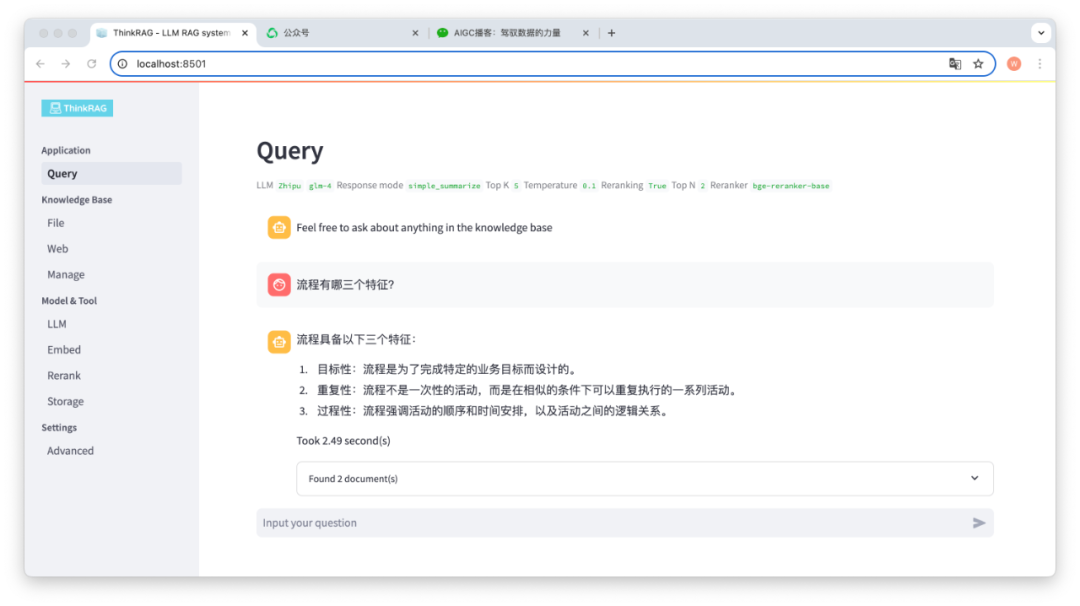Open a new browser tab with the plus button
Screen dimensions: 1080x606
(x=611, y=32)
